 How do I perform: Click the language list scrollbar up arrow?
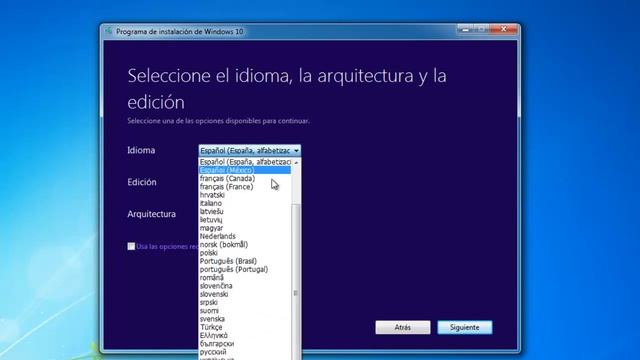pos(296,162)
